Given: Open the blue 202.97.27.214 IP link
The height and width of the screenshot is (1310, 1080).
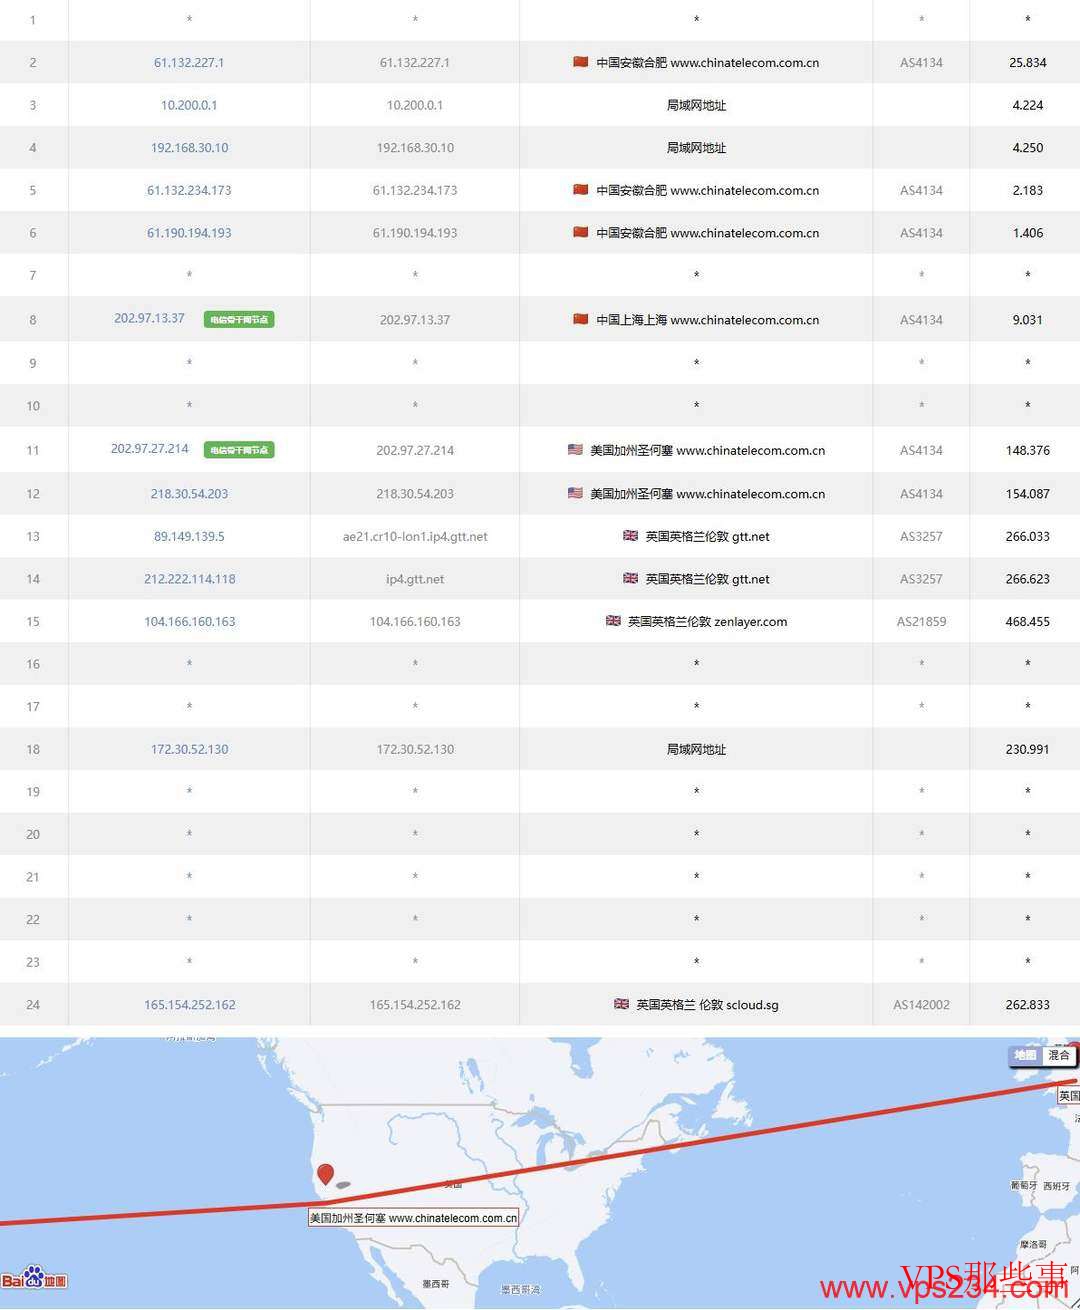Looking at the screenshot, I should click(x=149, y=449).
